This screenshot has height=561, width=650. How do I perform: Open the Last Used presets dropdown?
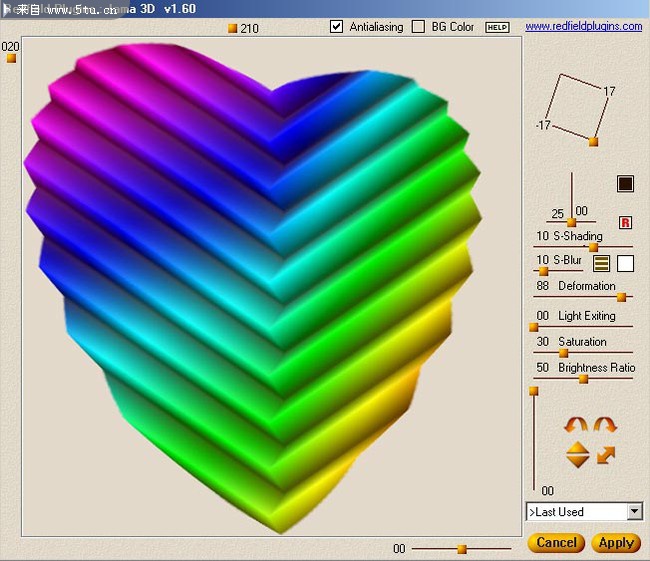click(576, 511)
